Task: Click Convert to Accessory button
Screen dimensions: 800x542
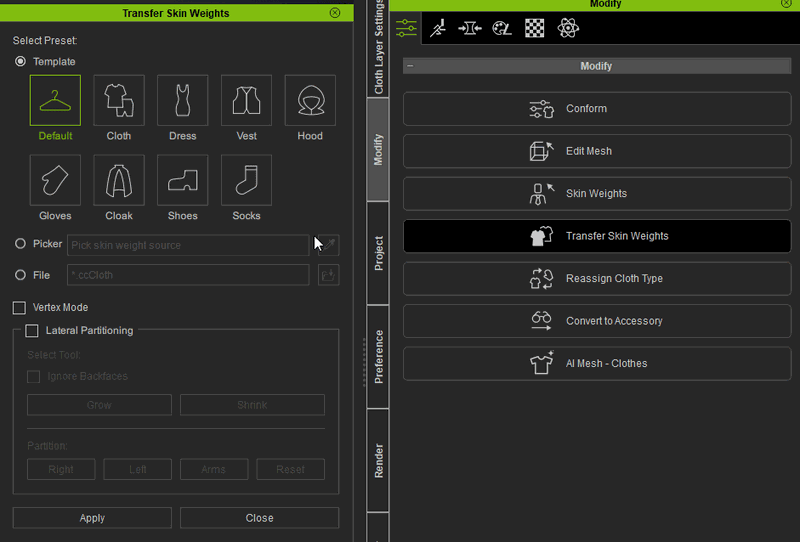Action: point(597,321)
